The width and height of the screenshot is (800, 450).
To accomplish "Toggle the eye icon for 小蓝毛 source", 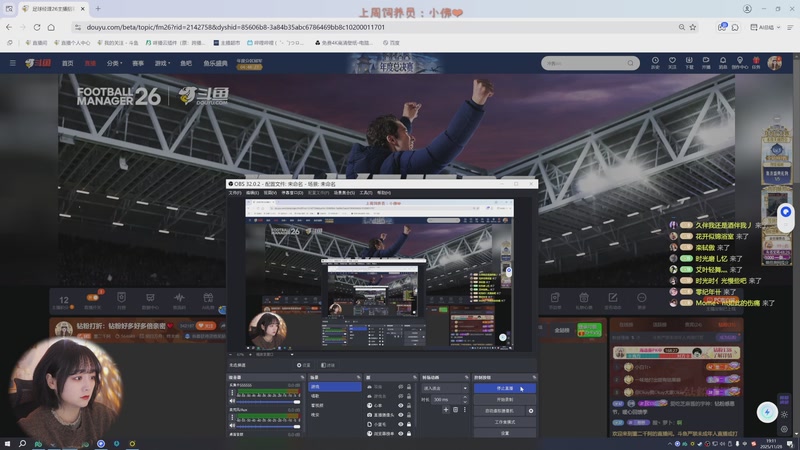I will pyautogui.click(x=401, y=424).
